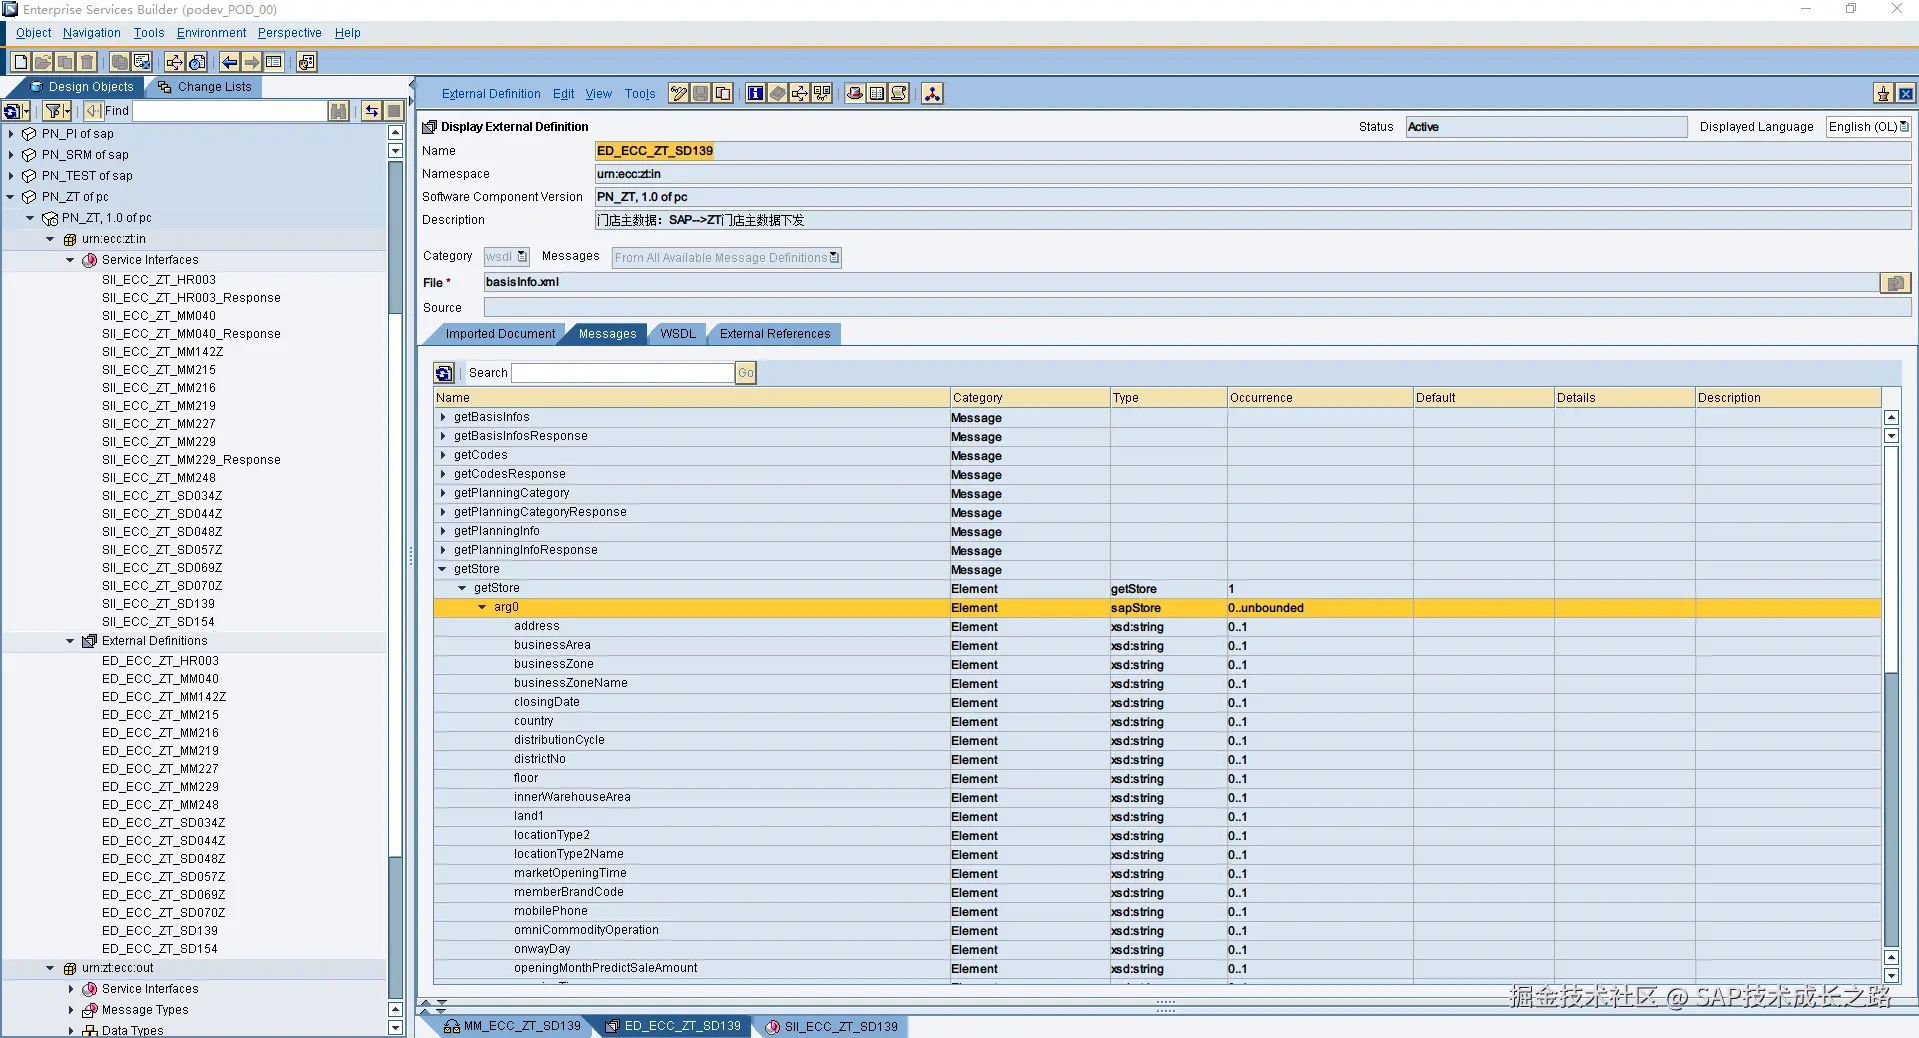Screen dimensions: 1919x1038
Task: Click the question-mark document icon
Action: (197, 62)
